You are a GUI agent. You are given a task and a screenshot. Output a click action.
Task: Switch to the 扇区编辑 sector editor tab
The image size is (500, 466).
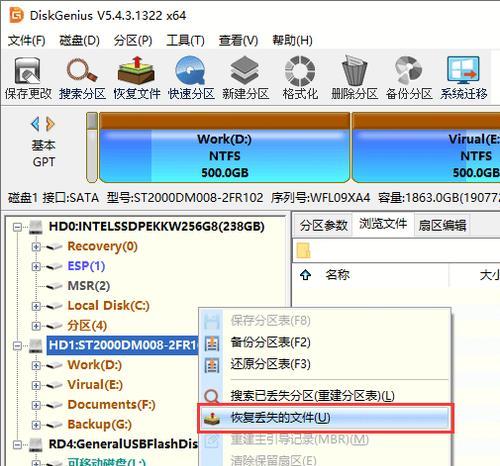pos(442,226)
